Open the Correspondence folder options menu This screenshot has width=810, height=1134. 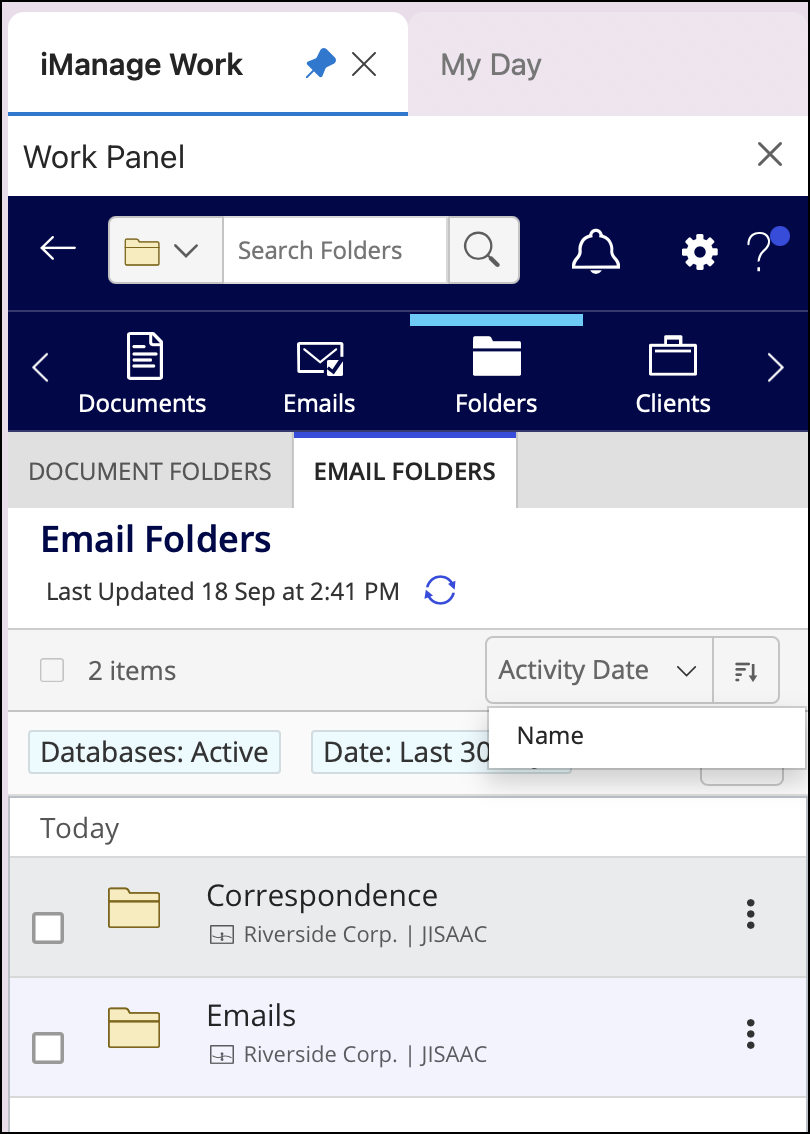coord(750,915)
